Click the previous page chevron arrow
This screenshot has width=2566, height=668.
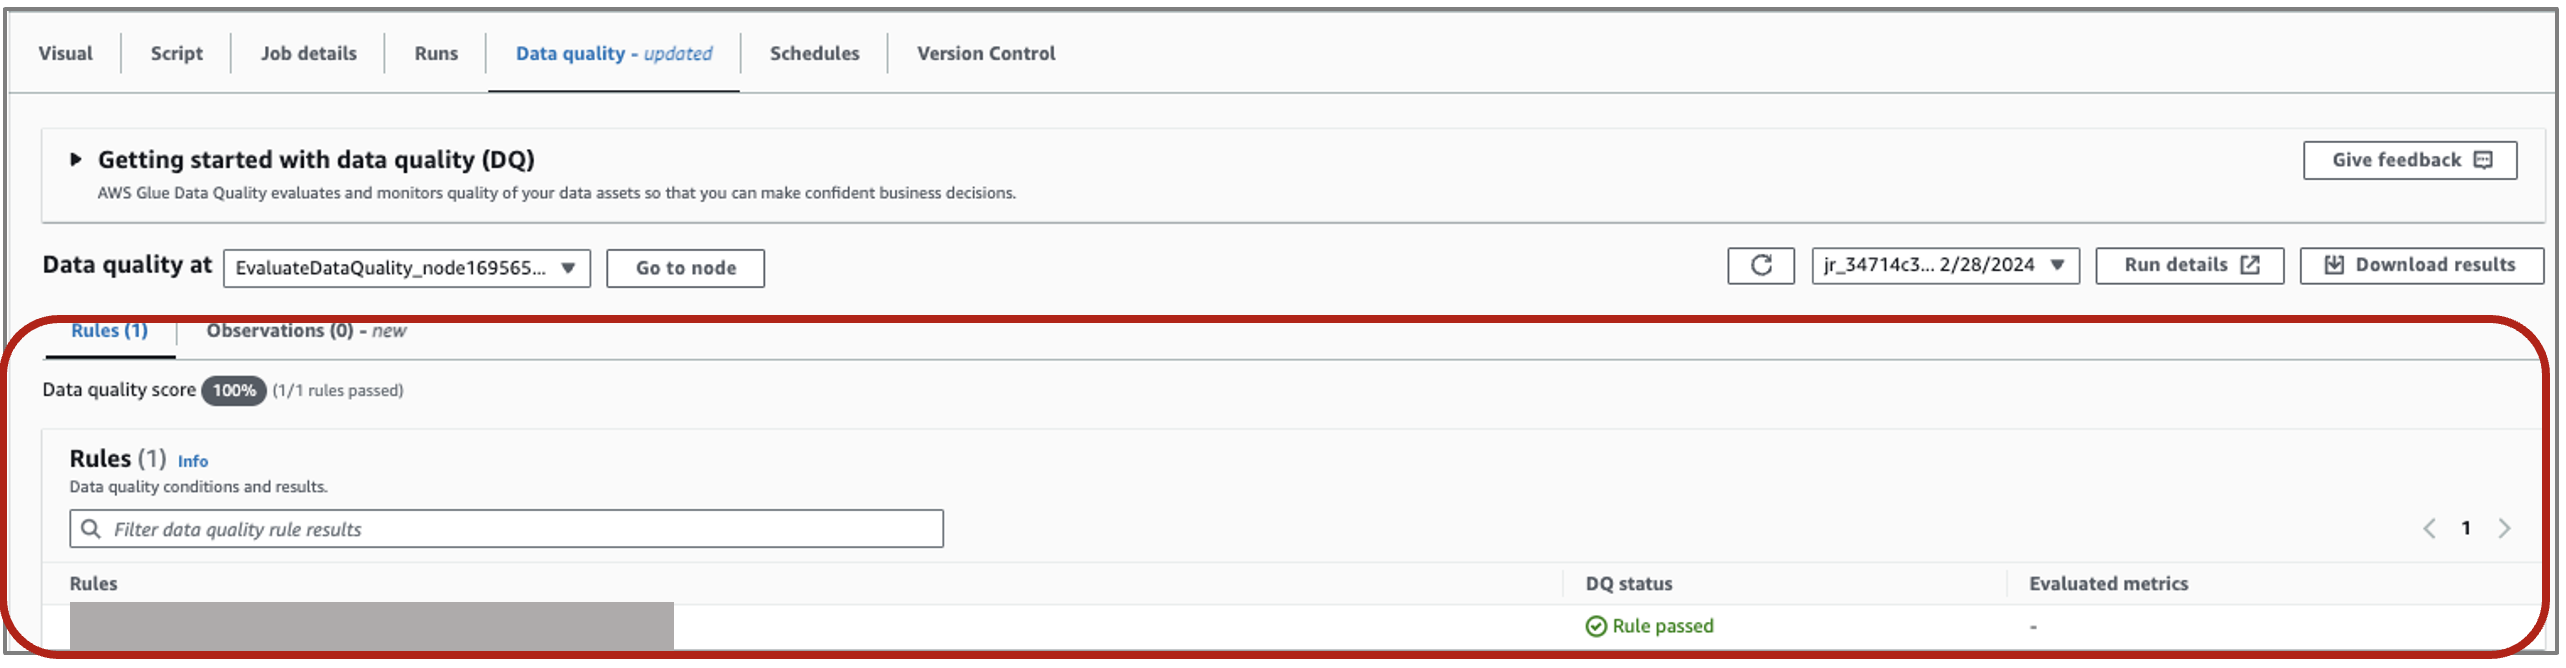2429,529
